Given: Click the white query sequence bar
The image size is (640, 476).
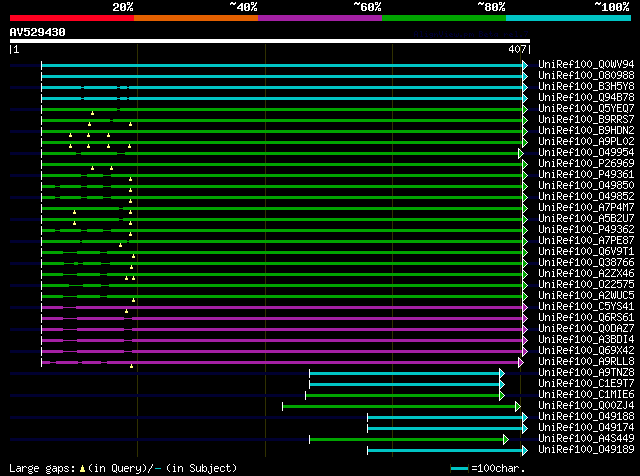Looking at the screenshot, I should pos(270,41).
